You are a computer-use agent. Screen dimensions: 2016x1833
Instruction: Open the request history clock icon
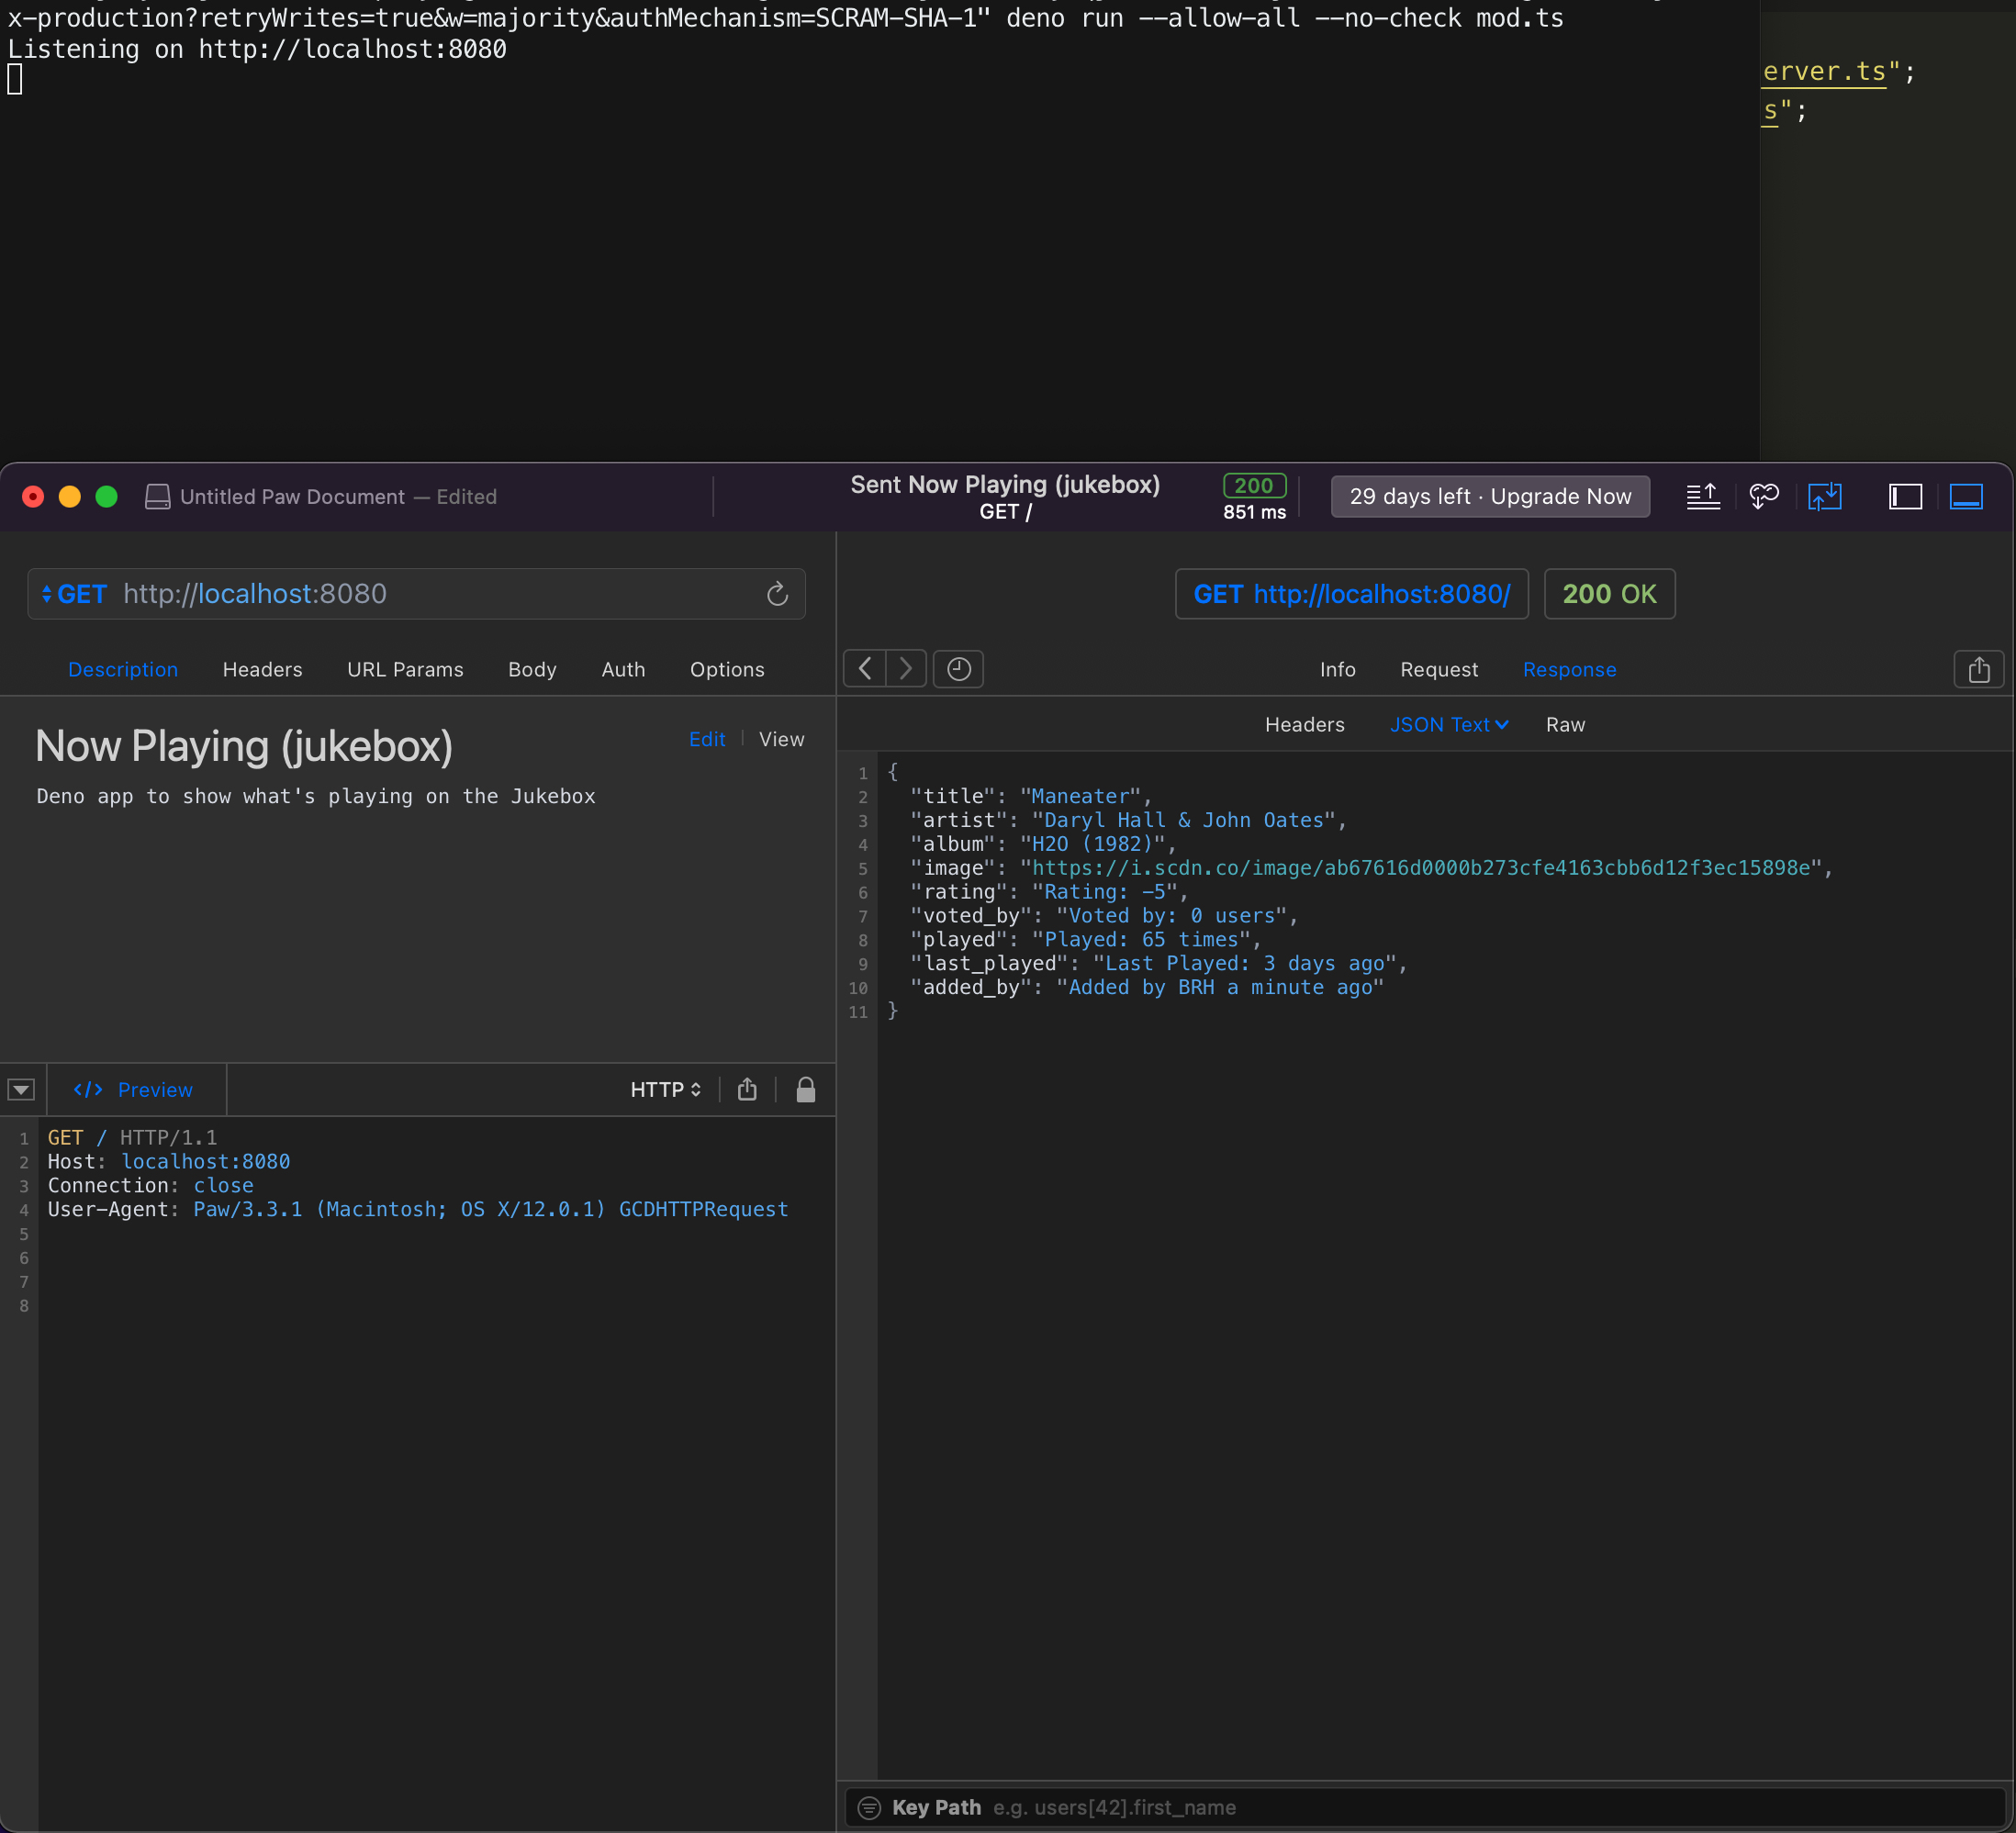(x=958, y=668)
